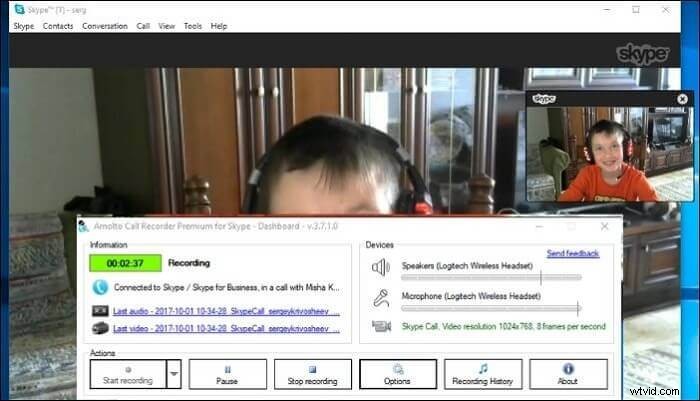The height and width of the screenshot is (401, 700).
Task: Click the self-view video thumbnail
Action: click(x=610, y=154)
